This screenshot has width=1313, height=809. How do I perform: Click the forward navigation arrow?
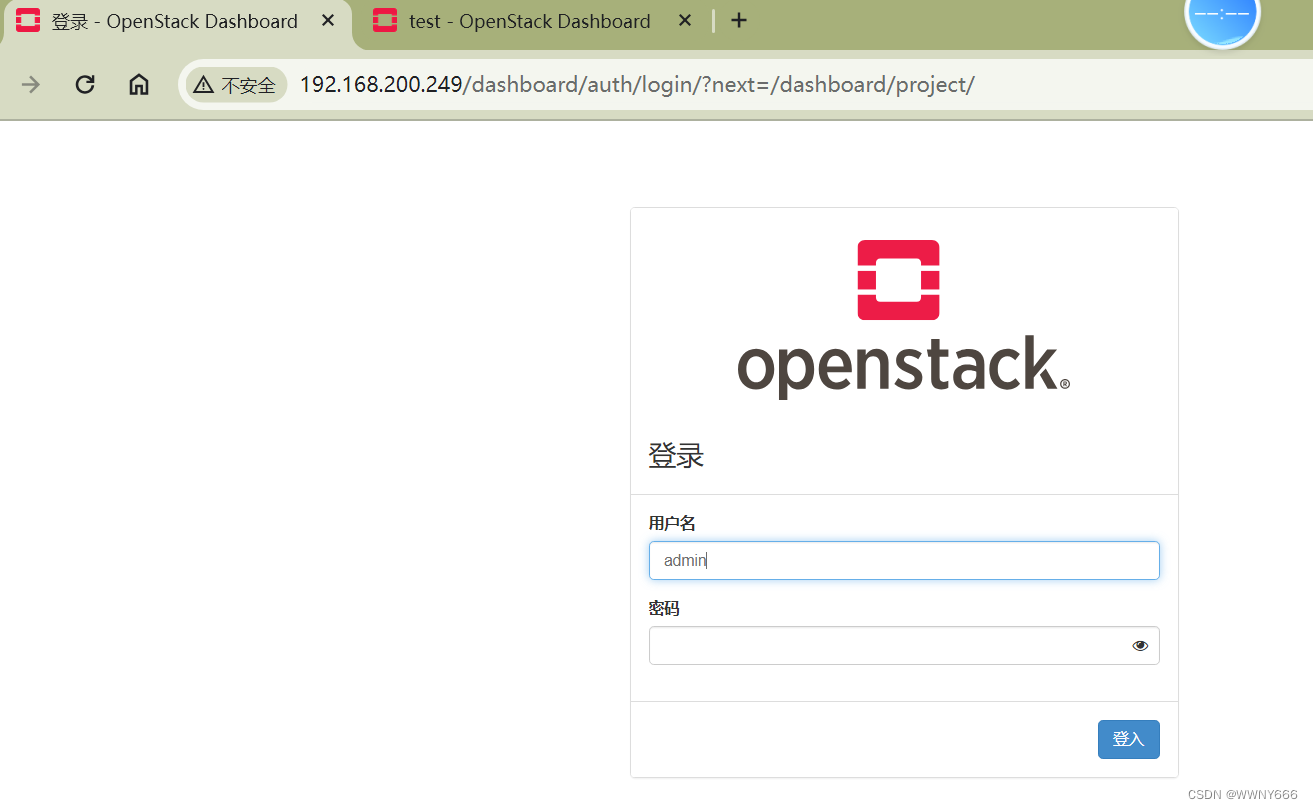coord(30,84)
